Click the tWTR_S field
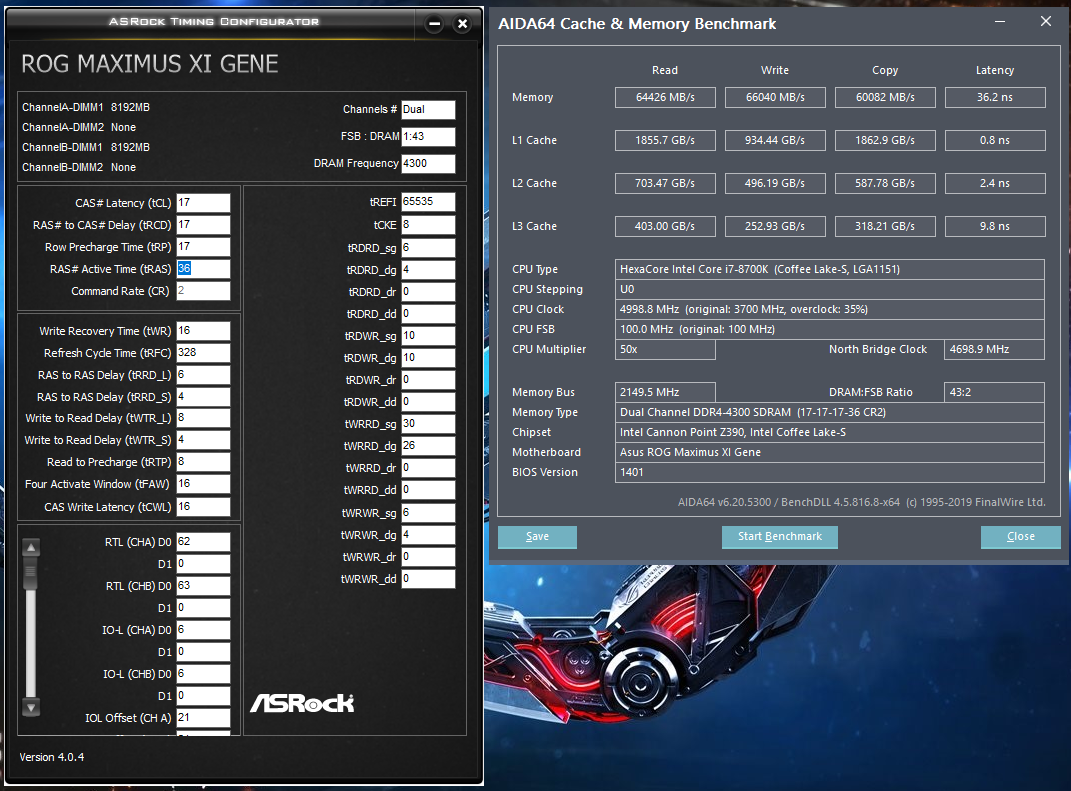Viewport: 1071px width, 791px height. tap(203, 440)
